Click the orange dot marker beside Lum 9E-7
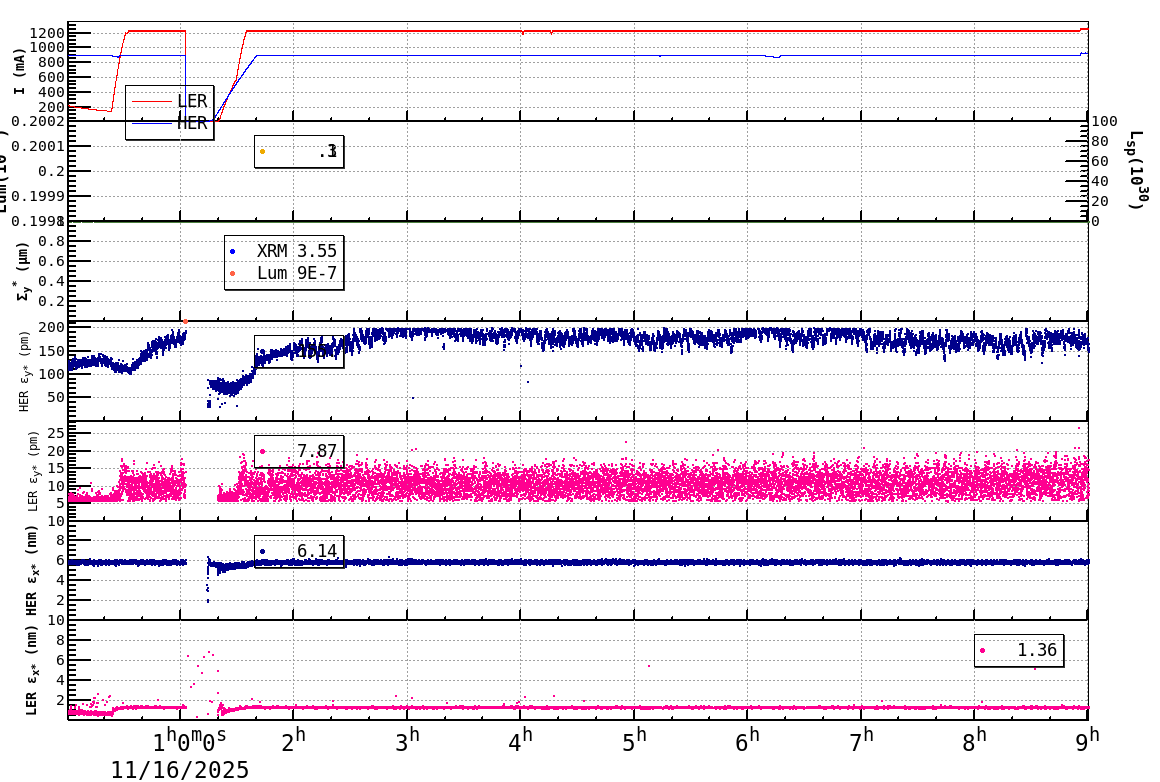This screenshot has height=782, width=1160. pyautogui.click(x=232, y=274)
